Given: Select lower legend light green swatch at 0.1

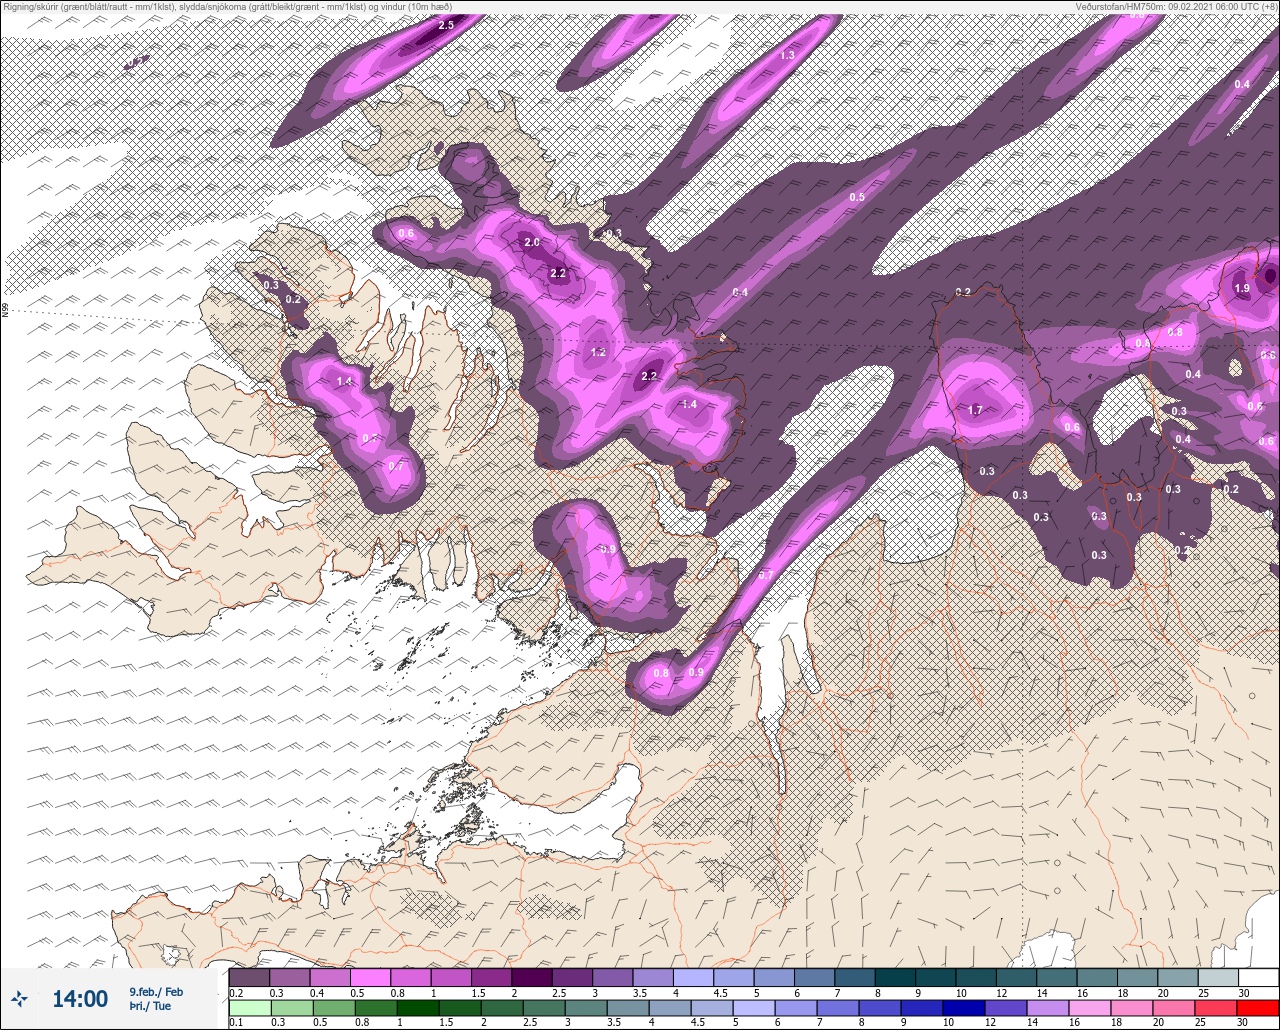Looking at the screenshot, I should (x=249, y=1008).
